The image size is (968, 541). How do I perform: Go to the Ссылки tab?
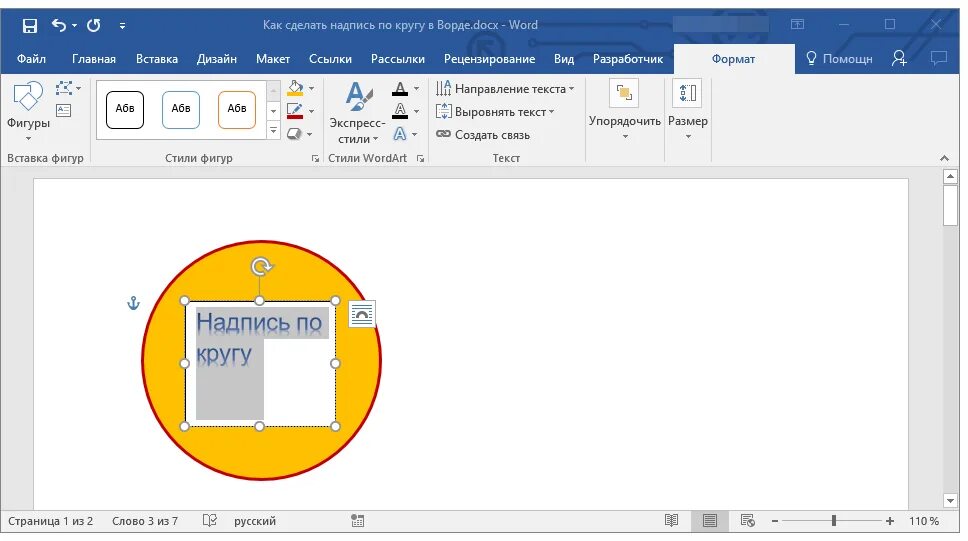click(330, 59)
